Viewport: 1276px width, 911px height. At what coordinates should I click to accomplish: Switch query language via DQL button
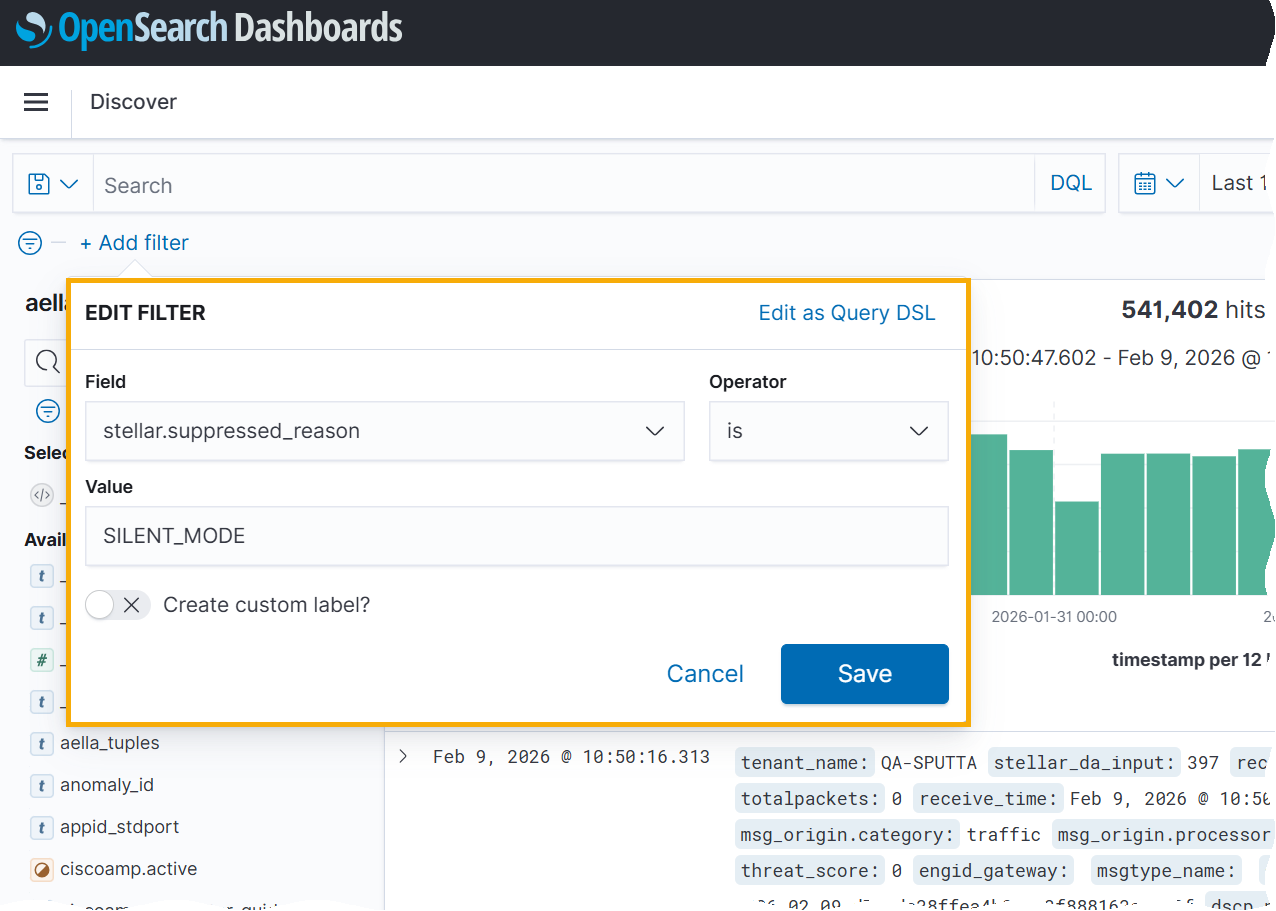[1070, 184]
